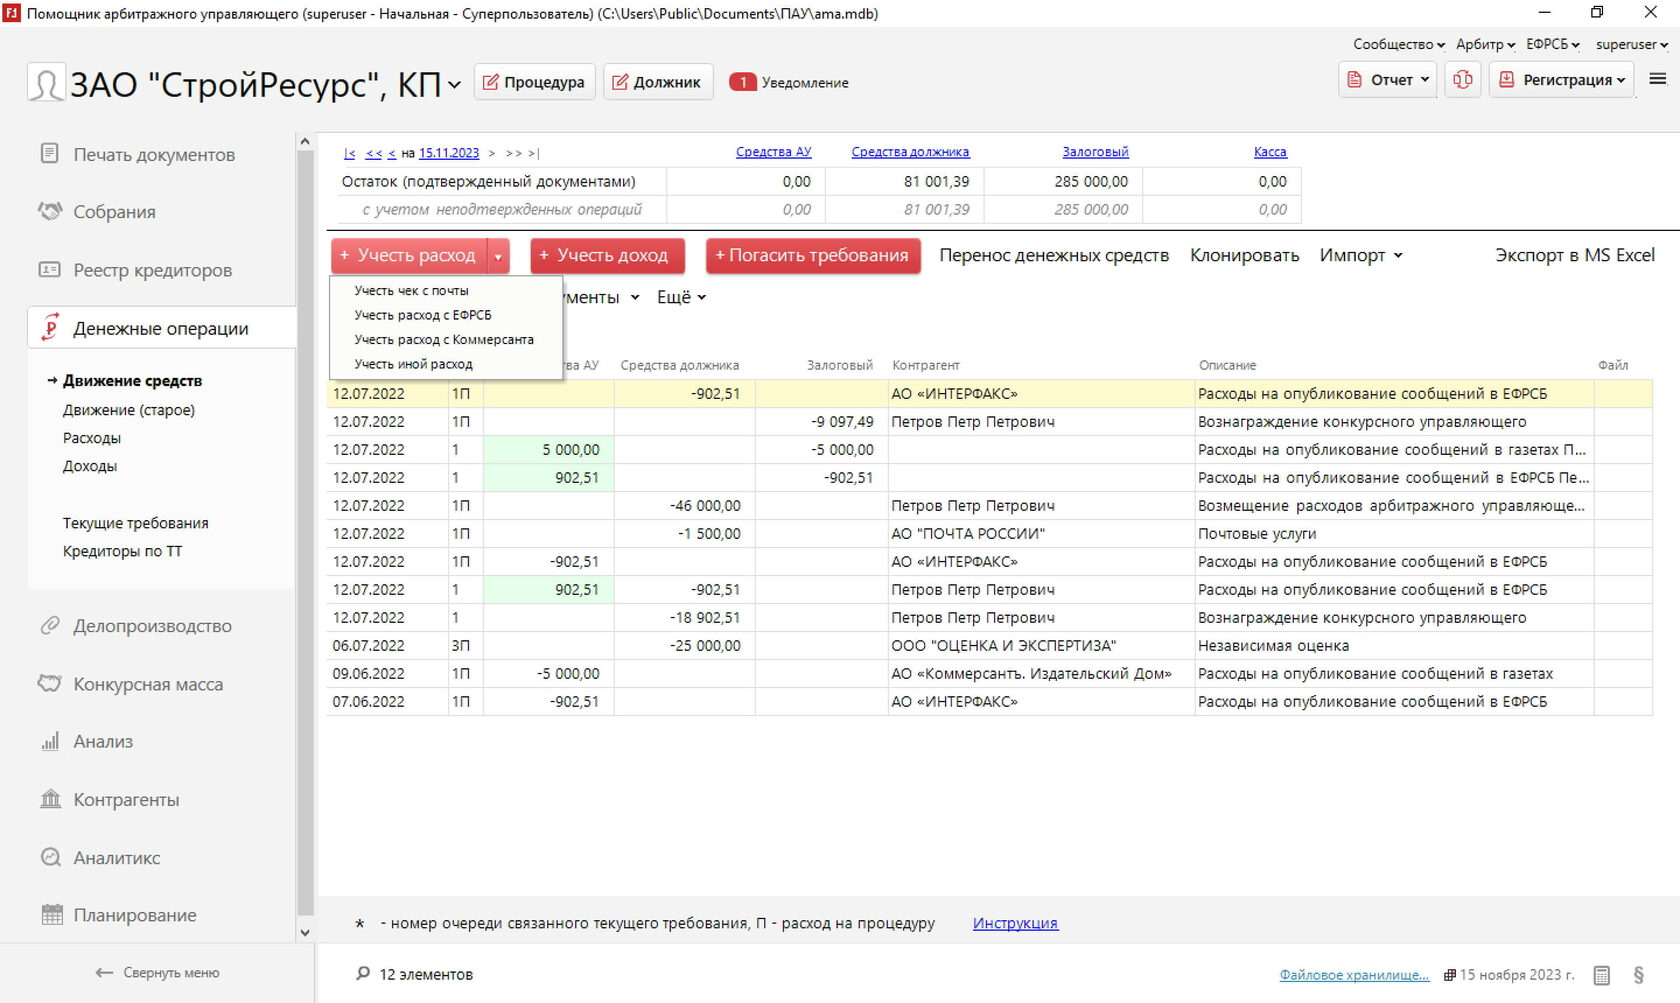Open the Импорт dropdown
Viewport: 1680px width, 1003px height.
coord(1361,256)
